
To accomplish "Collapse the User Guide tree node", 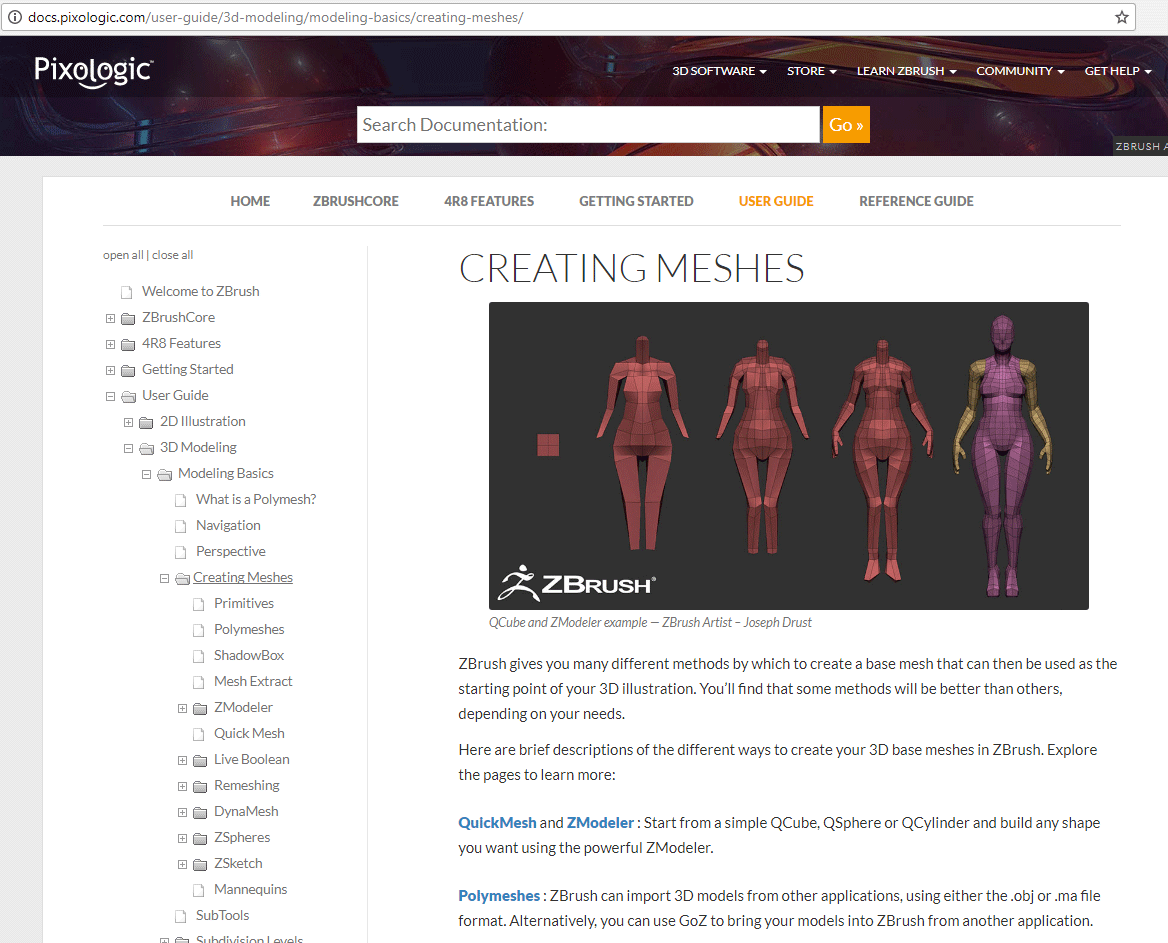I will pyautogui.click(x=110, y=397).
